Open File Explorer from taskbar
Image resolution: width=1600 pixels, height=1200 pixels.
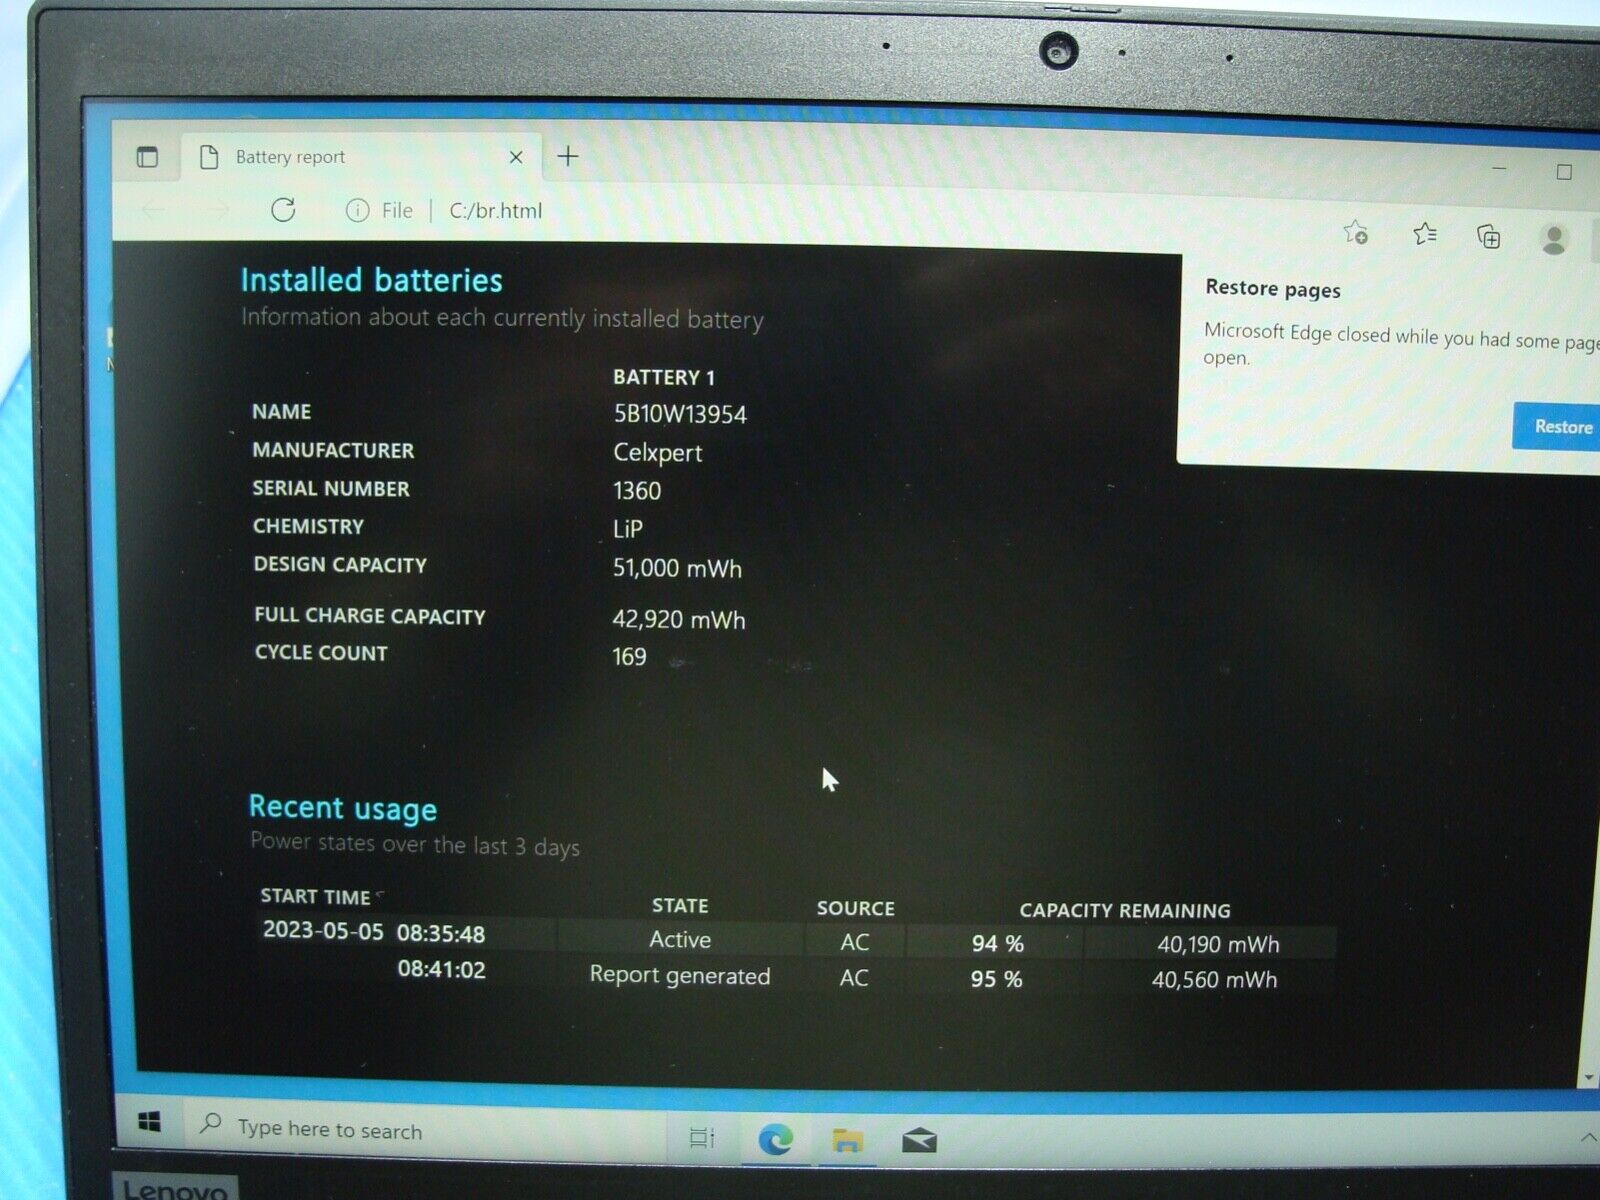(x=847, y=1140)
